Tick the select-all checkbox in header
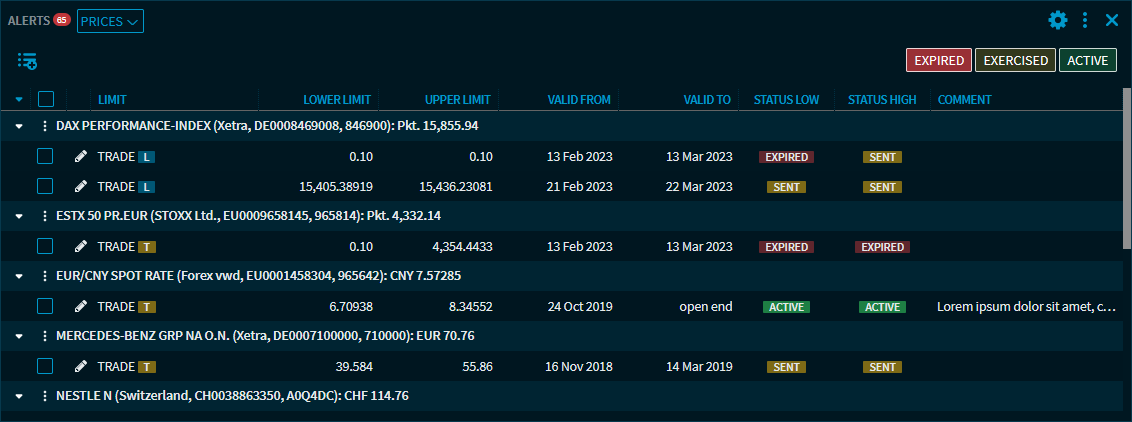Screen dimensions: 1132x422 45,99
